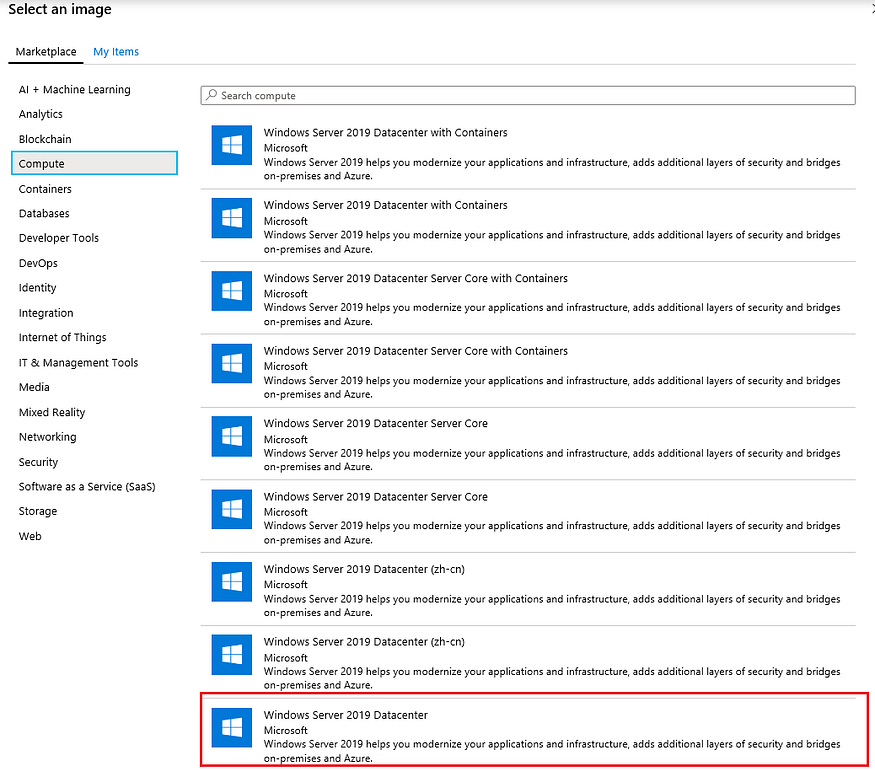Click the Windows icon on the Datacenter (zh-cn) image
875x770 pixels.
coord(231,582)
